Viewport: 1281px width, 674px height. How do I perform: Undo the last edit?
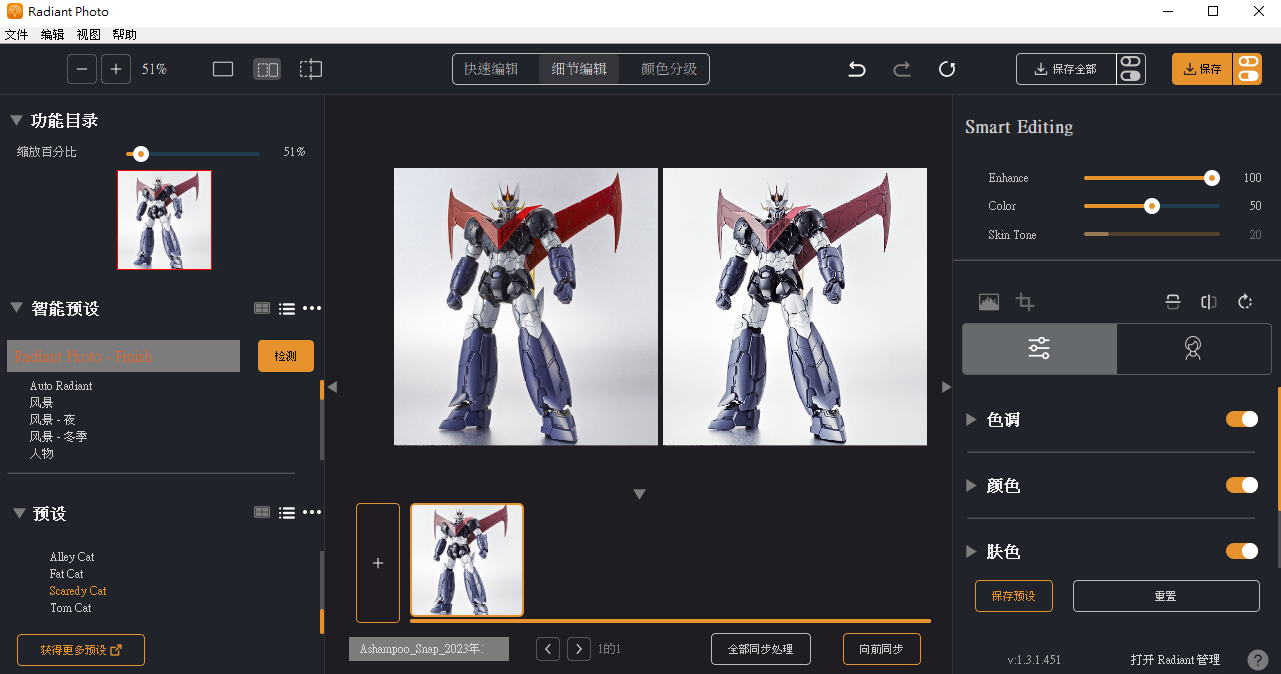(x=857, y=69)
